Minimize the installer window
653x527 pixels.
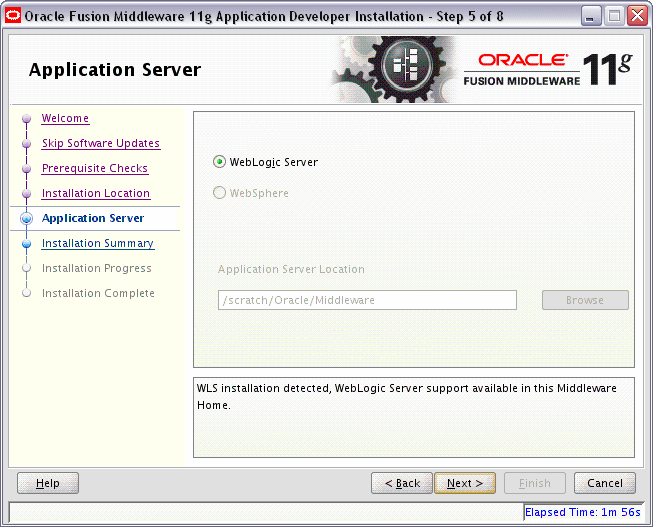tap(591, 16)
